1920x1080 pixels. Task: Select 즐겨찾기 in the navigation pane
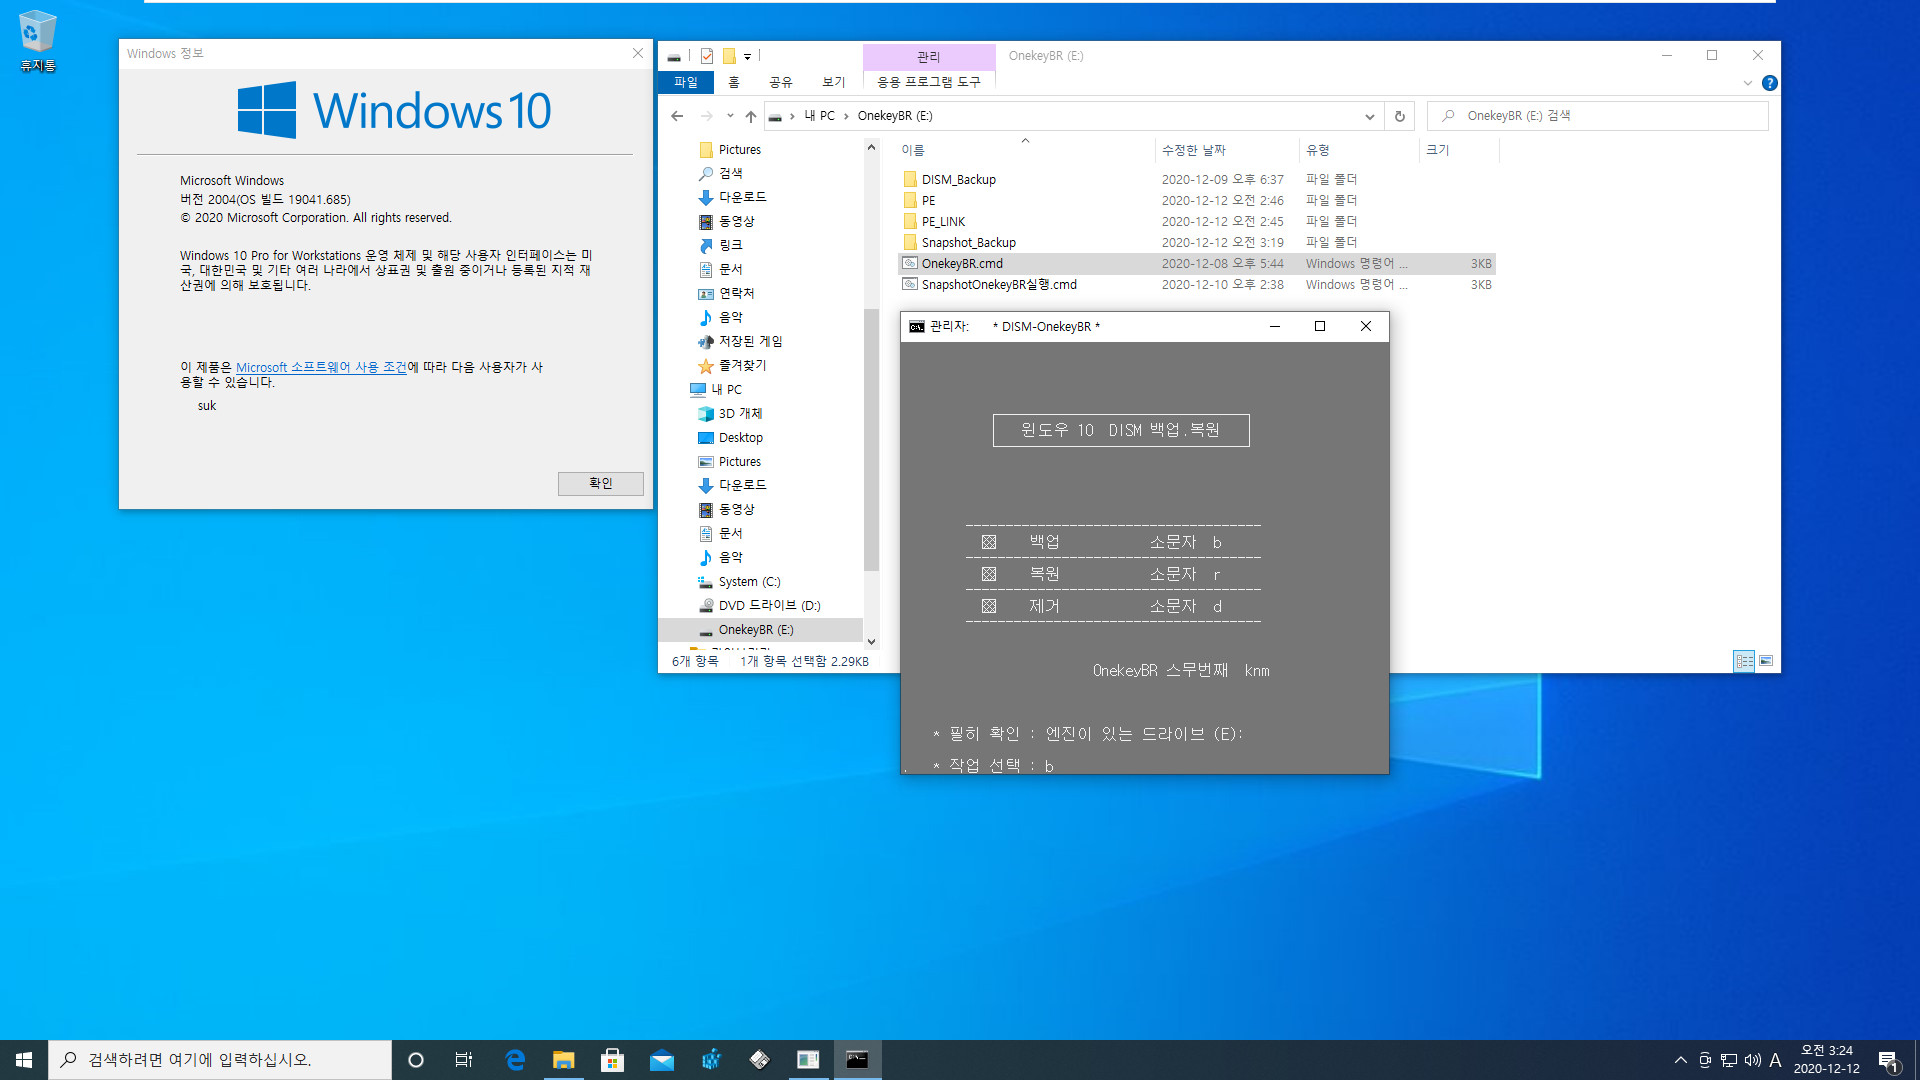click(742, 366)
